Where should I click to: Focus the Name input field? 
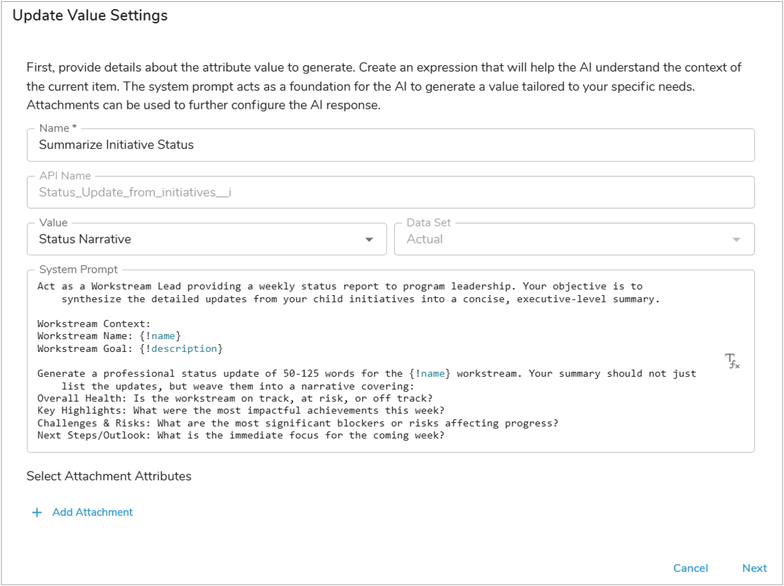pyautogui.click(x=390, y=145)
